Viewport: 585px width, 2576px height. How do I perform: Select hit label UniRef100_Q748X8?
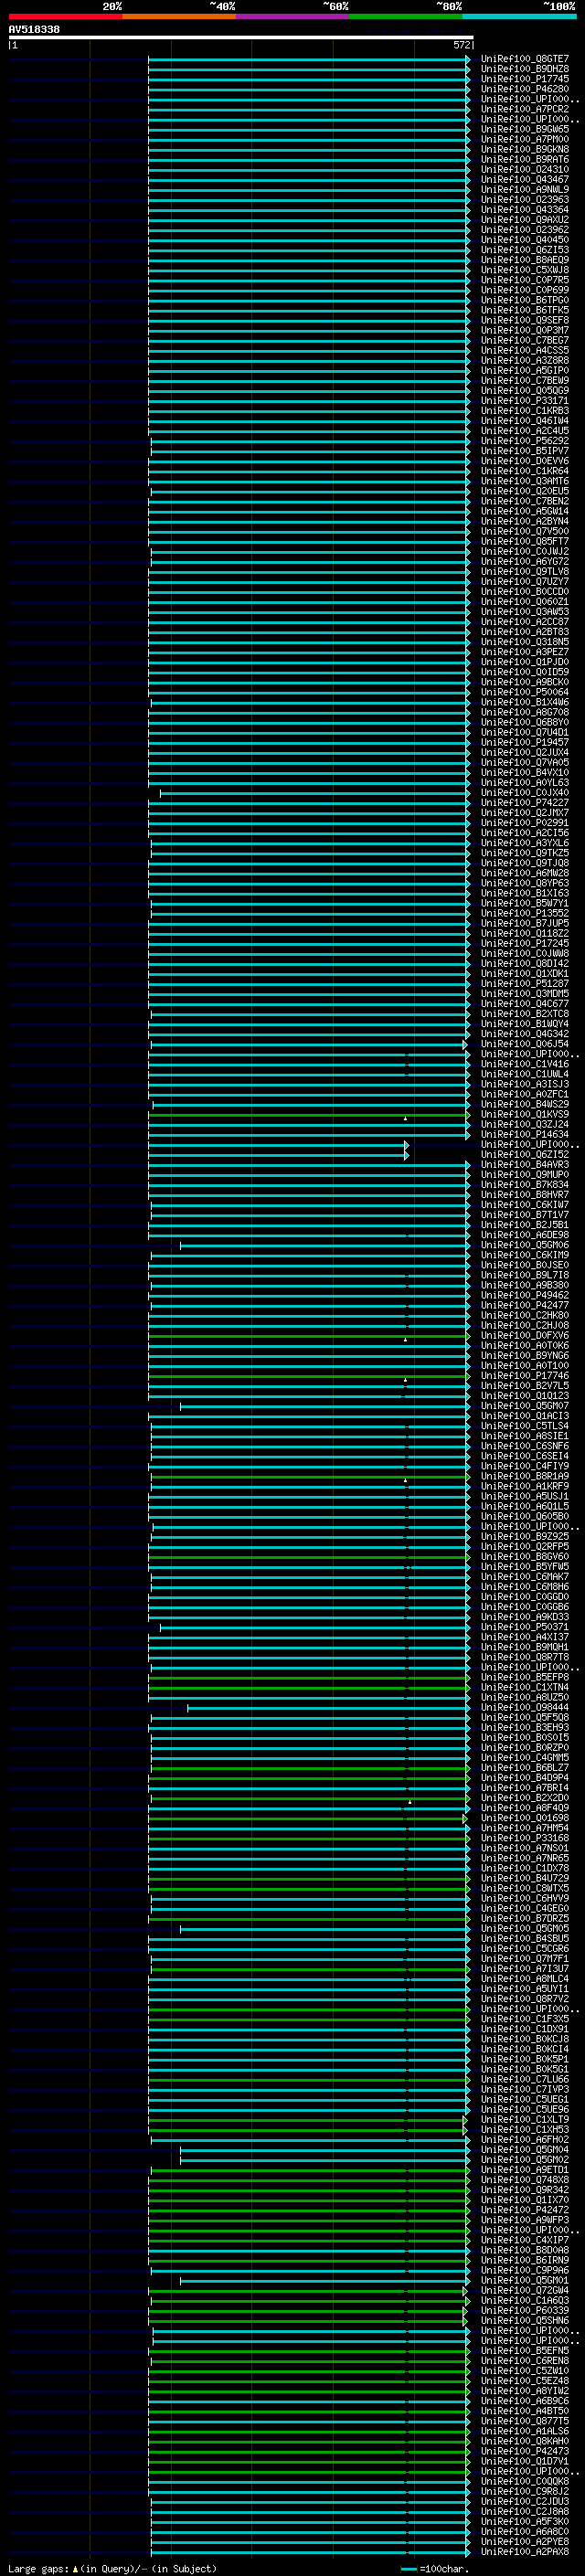pyautogui.click(x=525, y=2179)
